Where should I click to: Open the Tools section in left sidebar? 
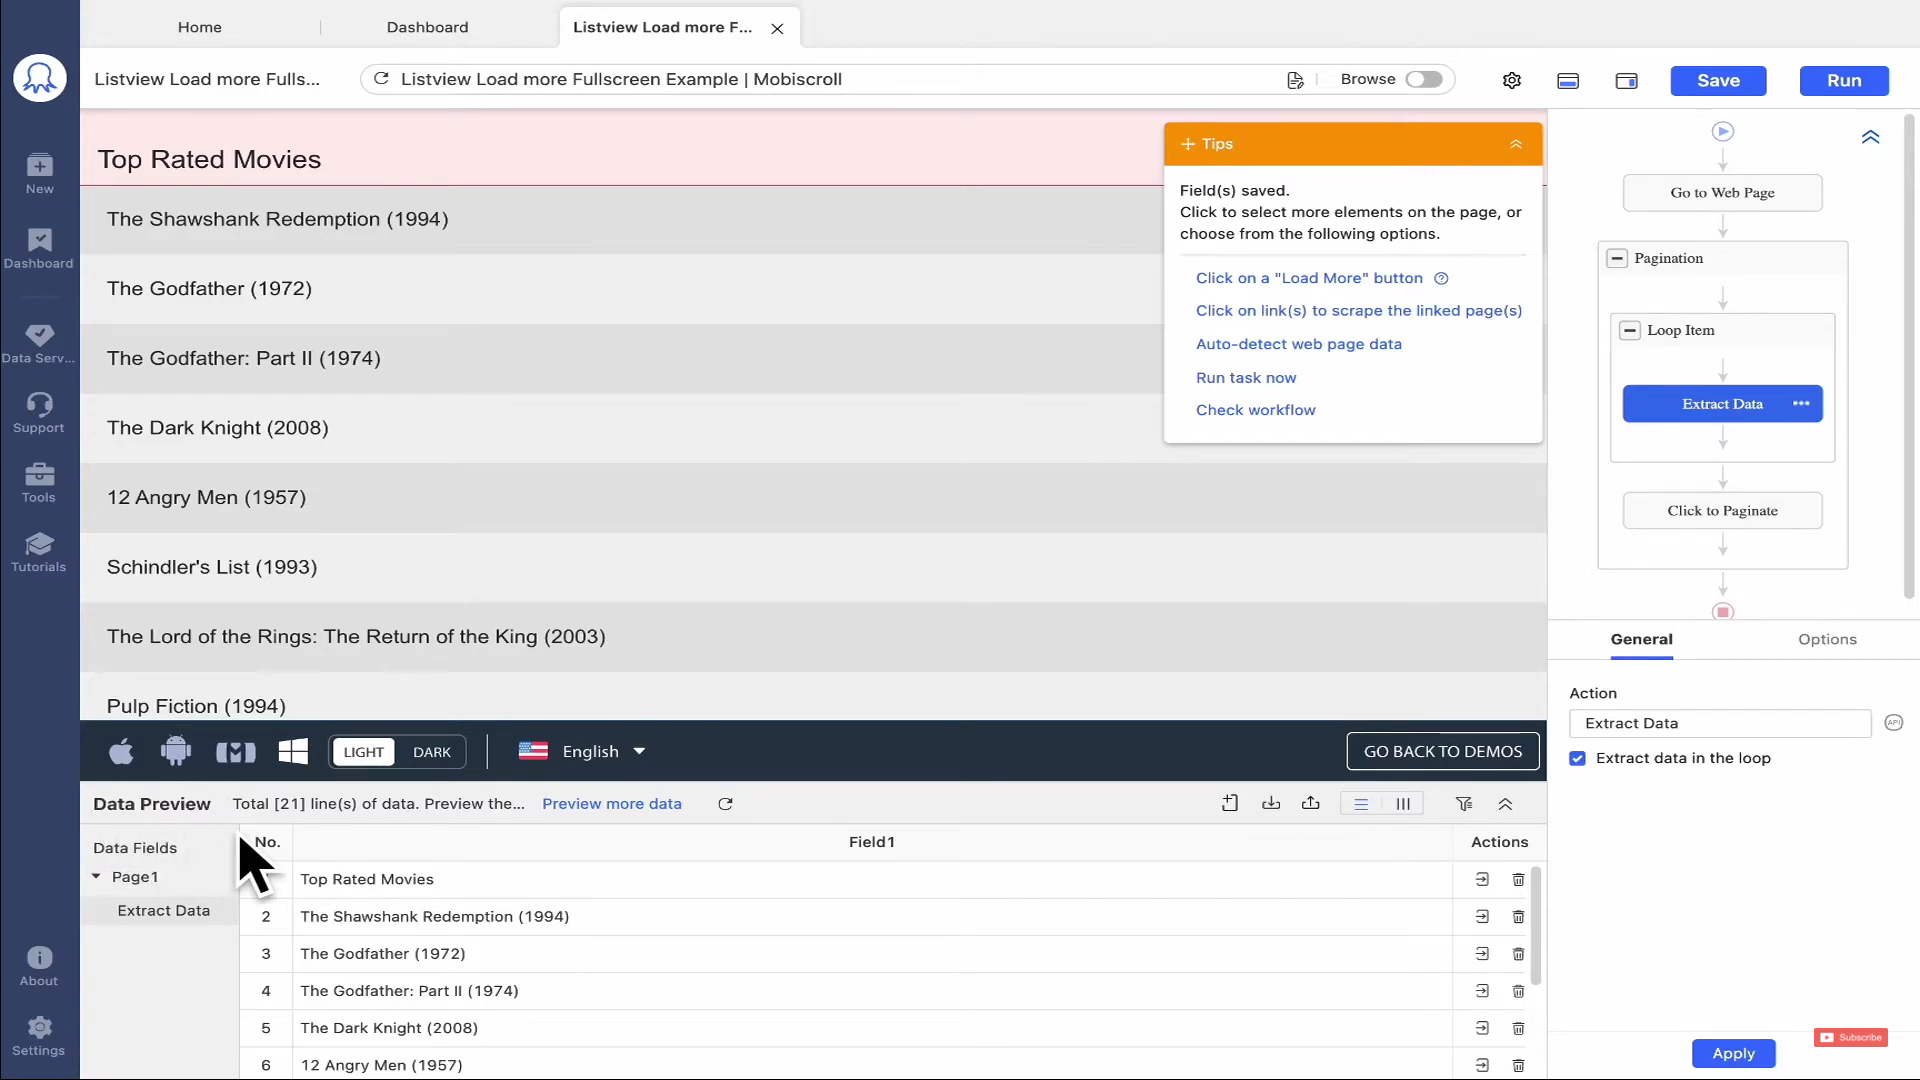39,482
